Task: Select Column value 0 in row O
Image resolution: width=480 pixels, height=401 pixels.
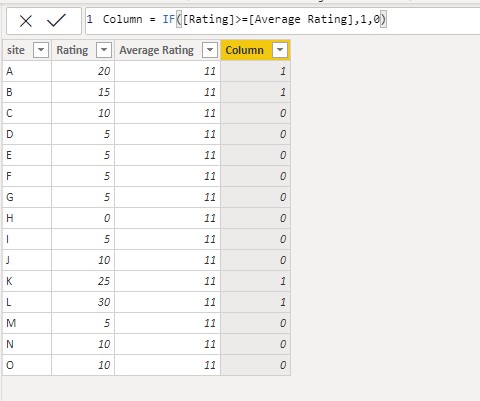Action: pyautogui.click(x=255, y=365)
